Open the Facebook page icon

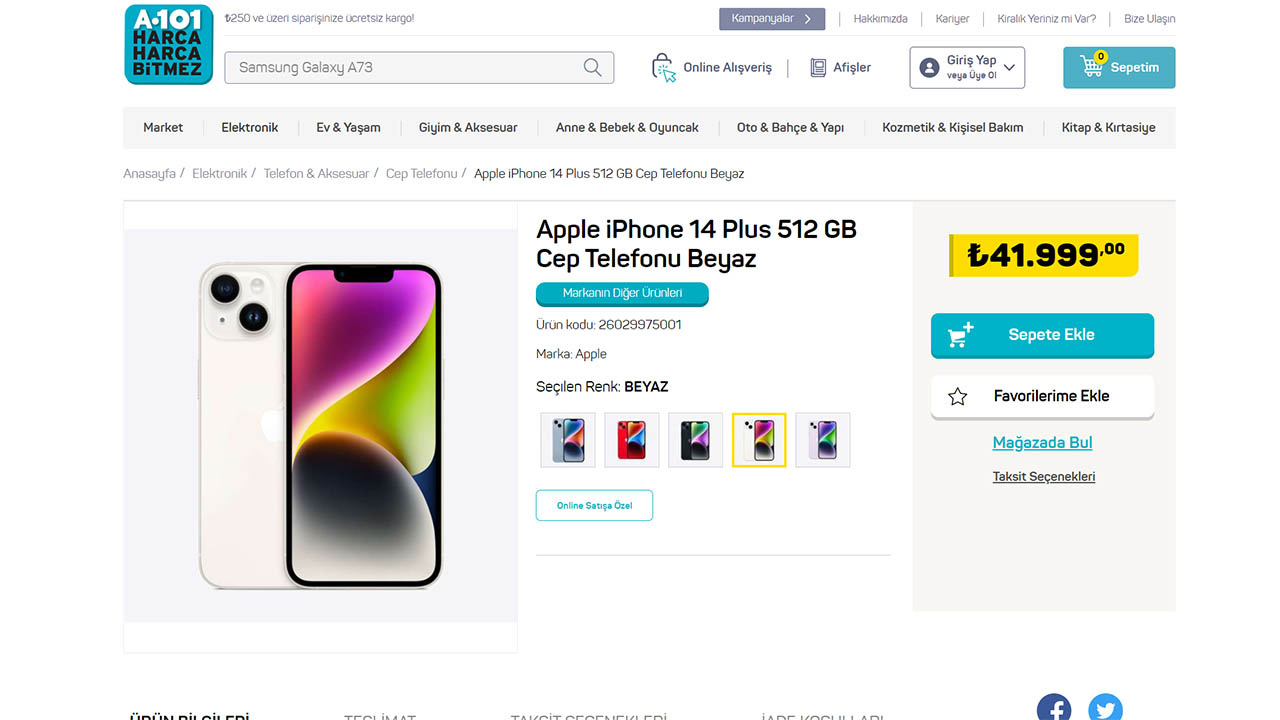1053,707
